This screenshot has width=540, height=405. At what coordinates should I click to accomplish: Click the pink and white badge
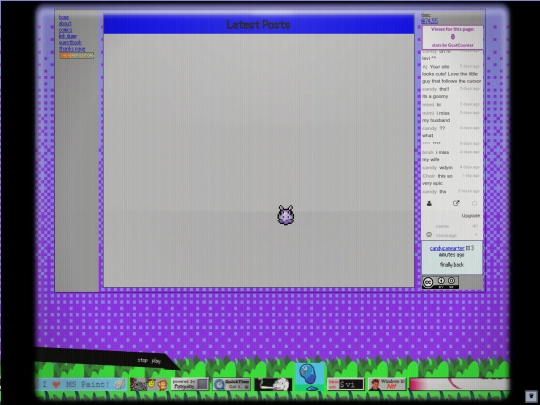click(459, 384)
